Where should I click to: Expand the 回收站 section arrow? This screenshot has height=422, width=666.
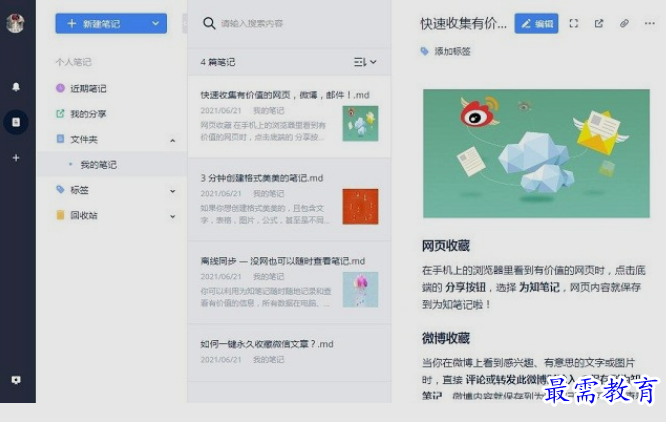172,217
